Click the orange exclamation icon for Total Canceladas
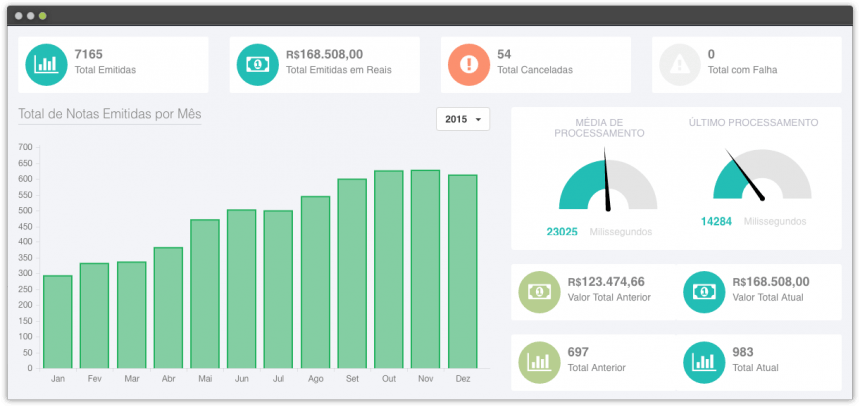Image resolution: width=860 pixels, height=414 pixels. [469, 65]
